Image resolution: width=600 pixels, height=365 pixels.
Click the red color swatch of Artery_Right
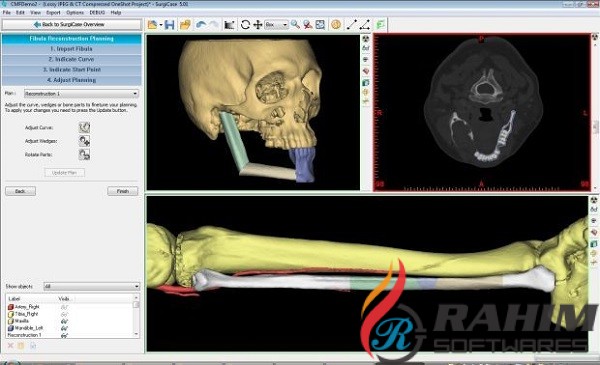tap(11, 307)
